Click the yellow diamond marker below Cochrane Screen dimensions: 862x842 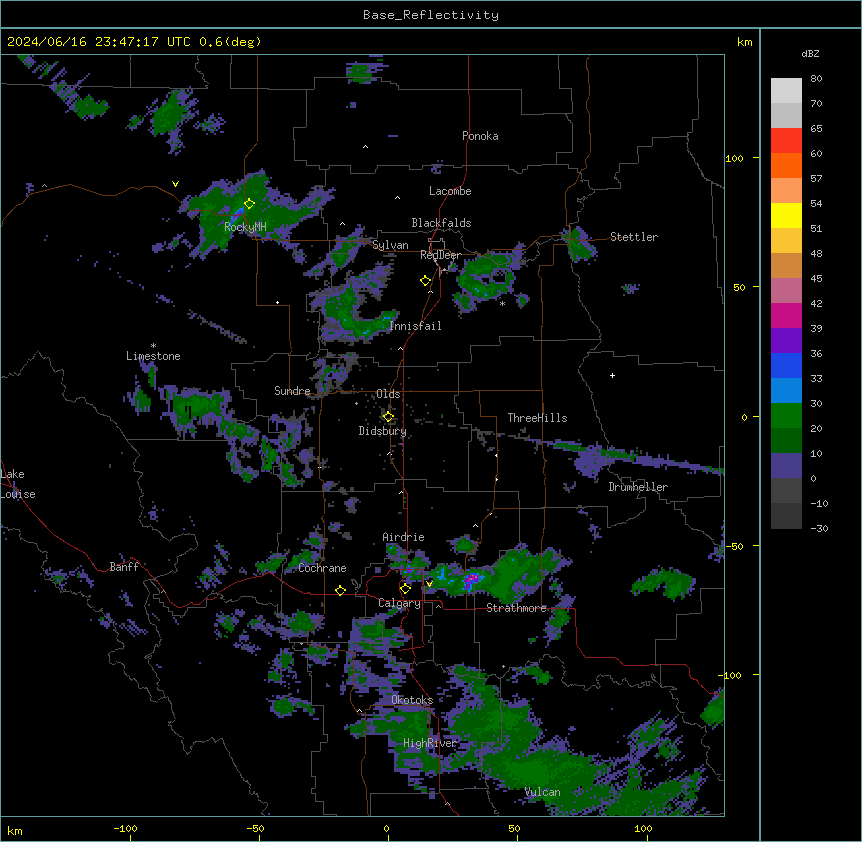(340, 590)
